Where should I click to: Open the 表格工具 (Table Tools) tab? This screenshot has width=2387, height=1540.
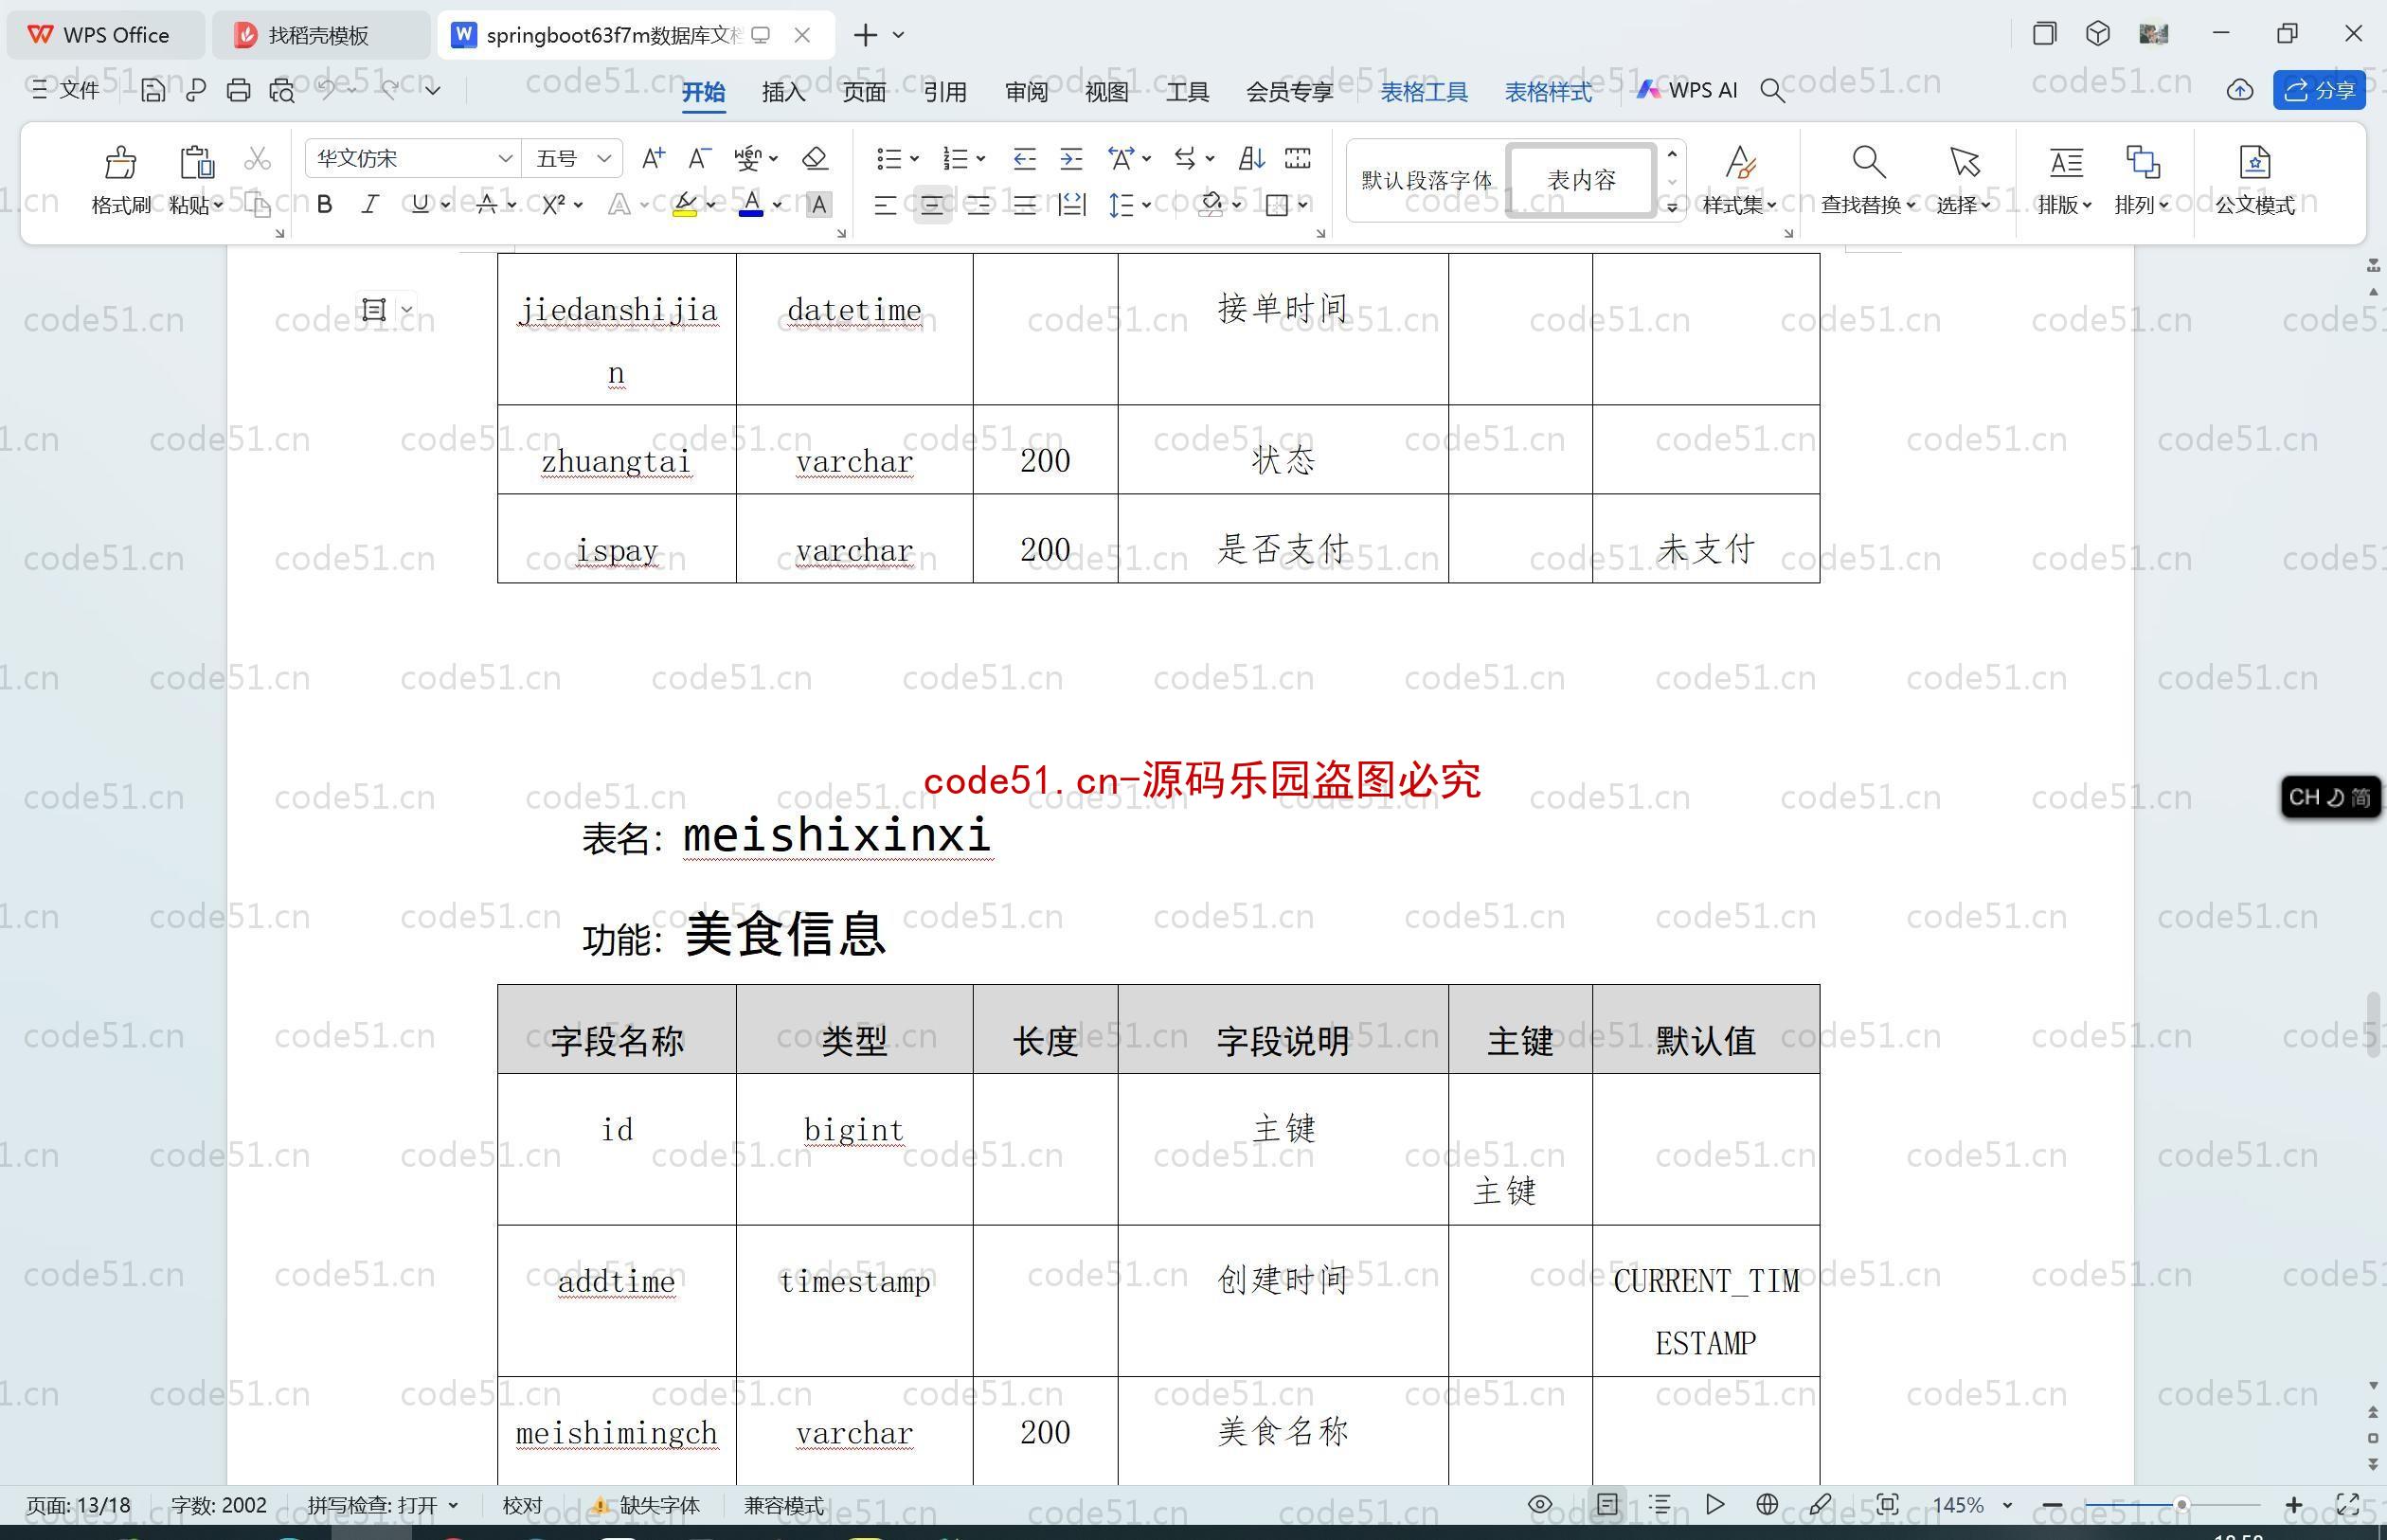[x=1424, y=92]
